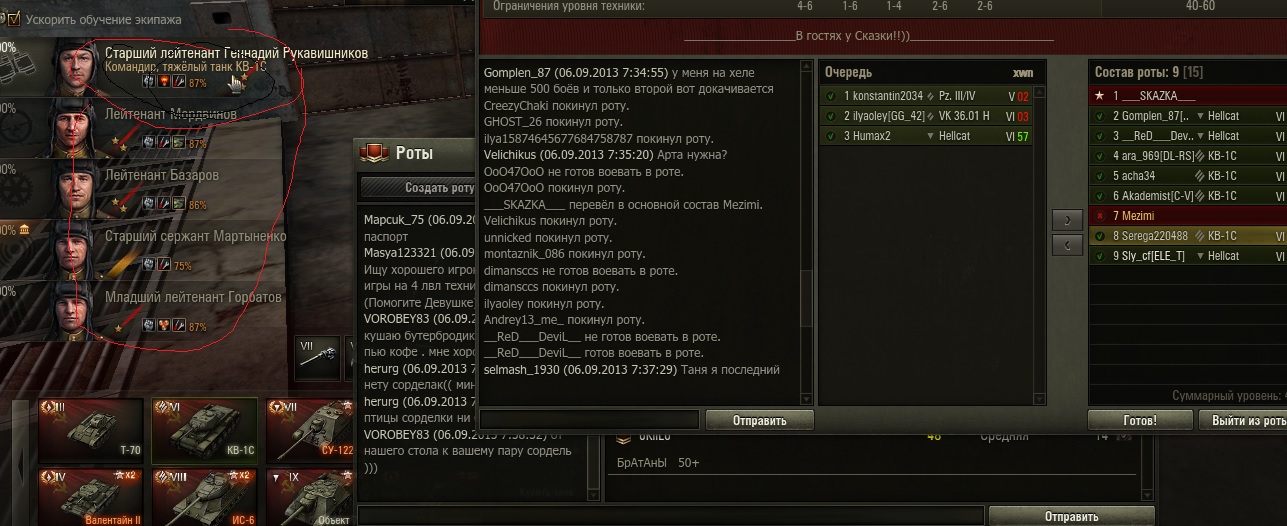The width and height of the screenshot is (1287, 526).
Task: Select the КВ-1С tank thumbnail
Action: 204,428
